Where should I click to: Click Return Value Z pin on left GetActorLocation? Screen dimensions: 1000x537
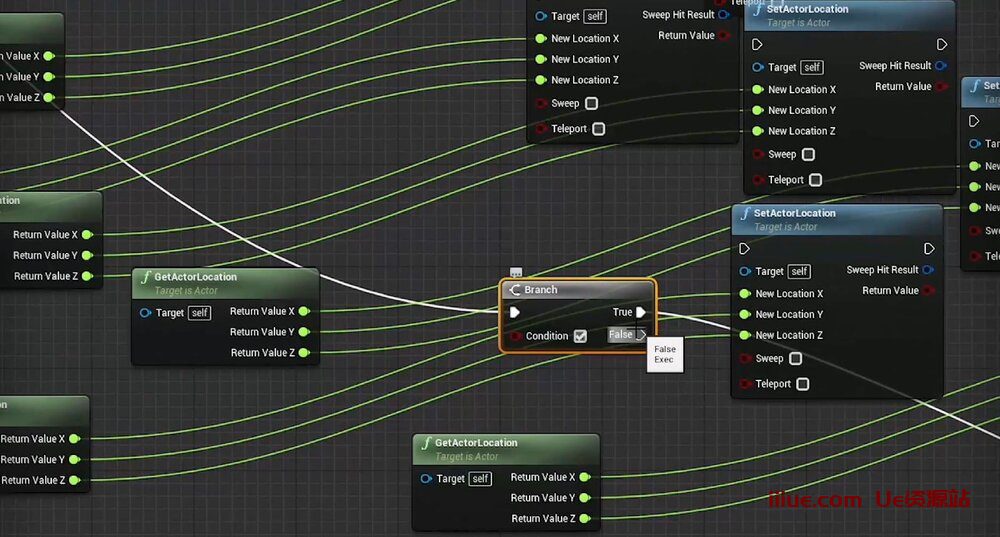point(304,353)
